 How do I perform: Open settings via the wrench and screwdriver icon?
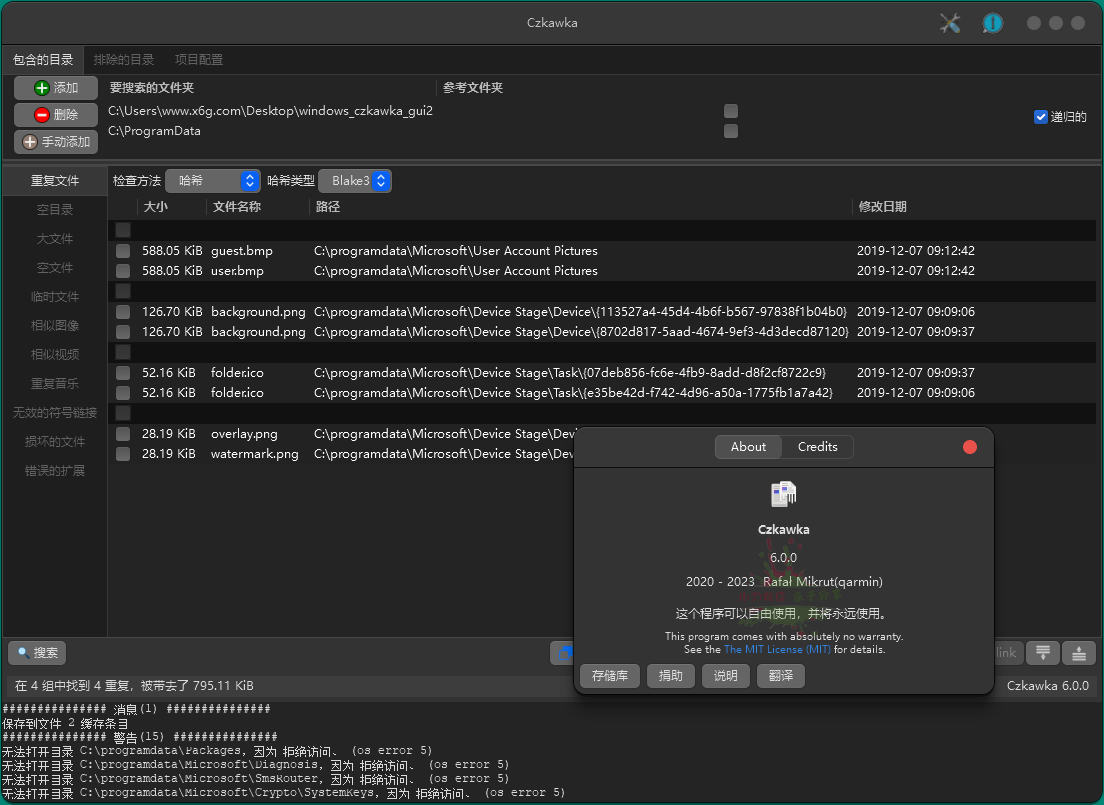(x=948, y=22)
